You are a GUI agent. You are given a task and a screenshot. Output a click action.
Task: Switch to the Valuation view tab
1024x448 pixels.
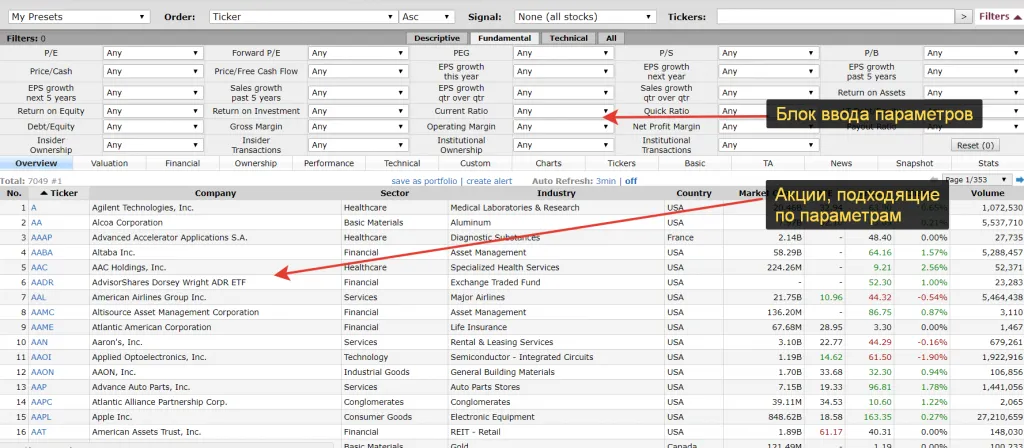[109, 163]
